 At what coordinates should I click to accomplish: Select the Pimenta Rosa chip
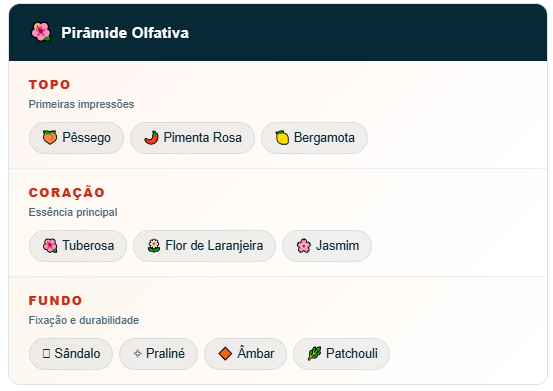coord(192,138)
